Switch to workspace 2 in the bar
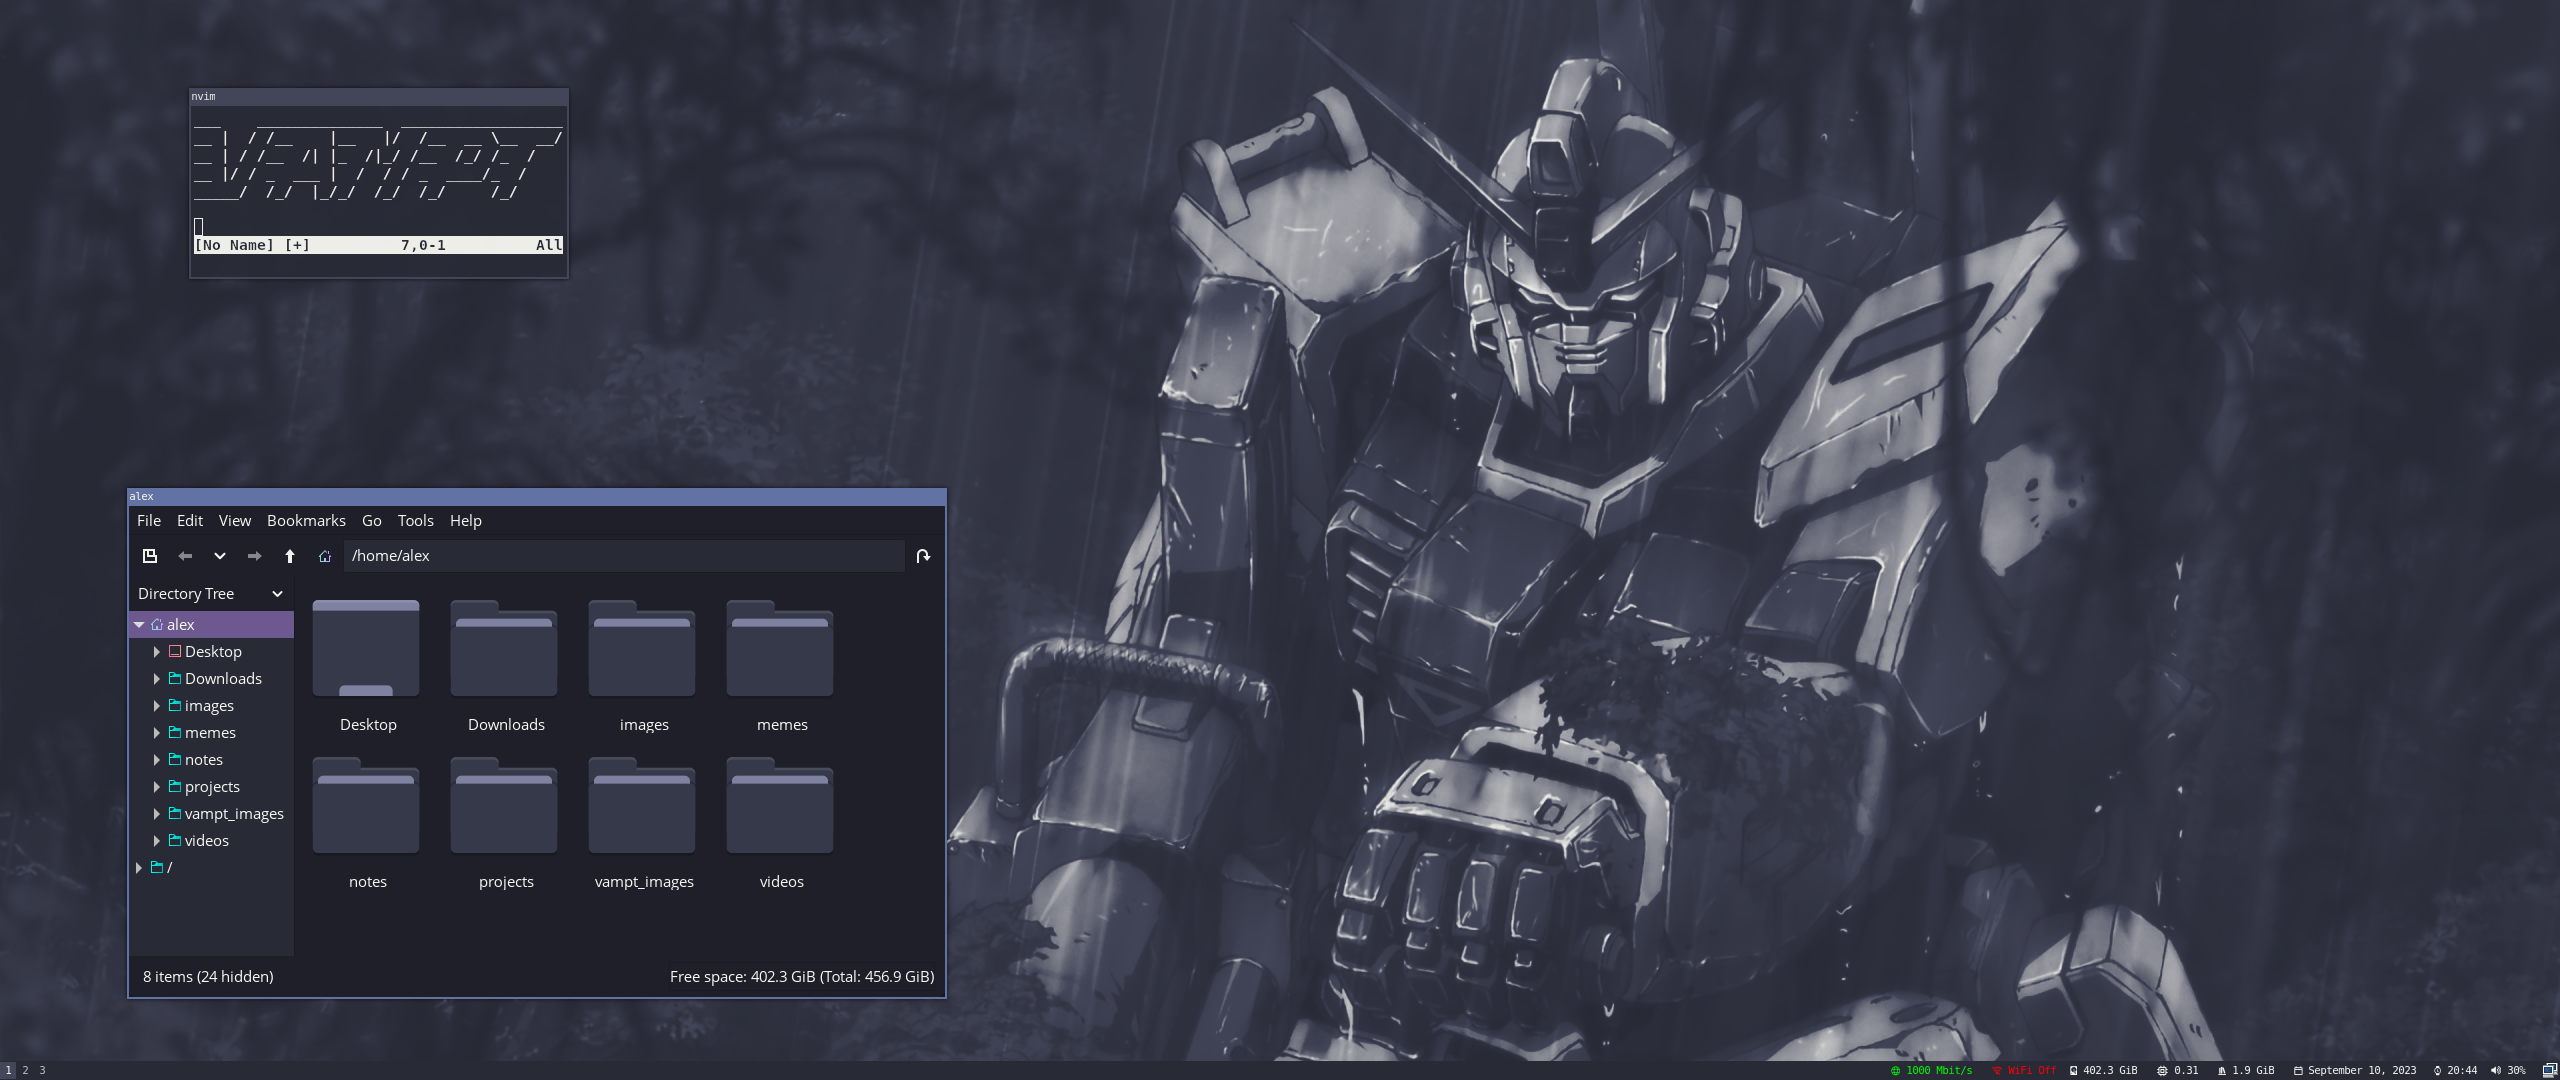This screenshot has width=2560, height=1080. (25, 1070)
